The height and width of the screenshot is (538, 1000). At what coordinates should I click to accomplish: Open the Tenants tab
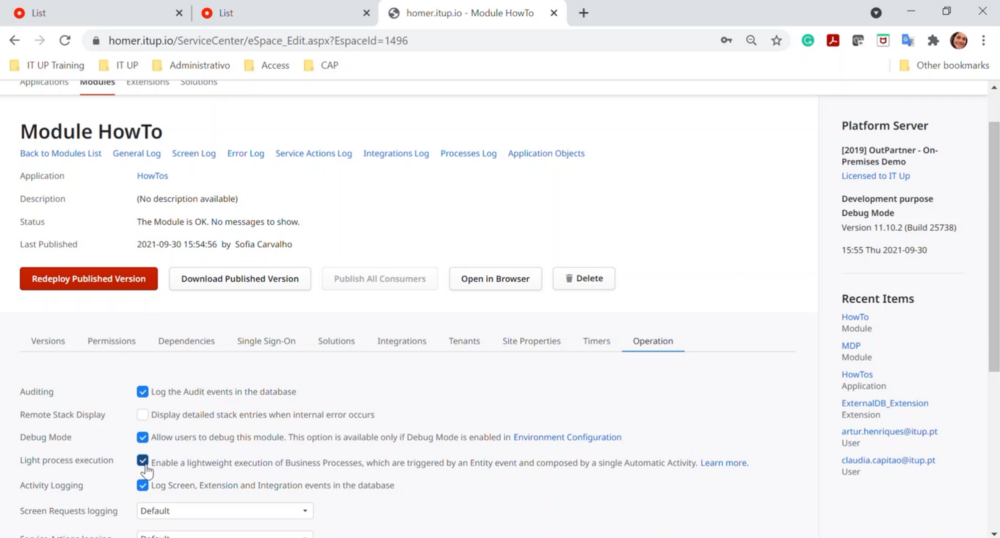464,341
